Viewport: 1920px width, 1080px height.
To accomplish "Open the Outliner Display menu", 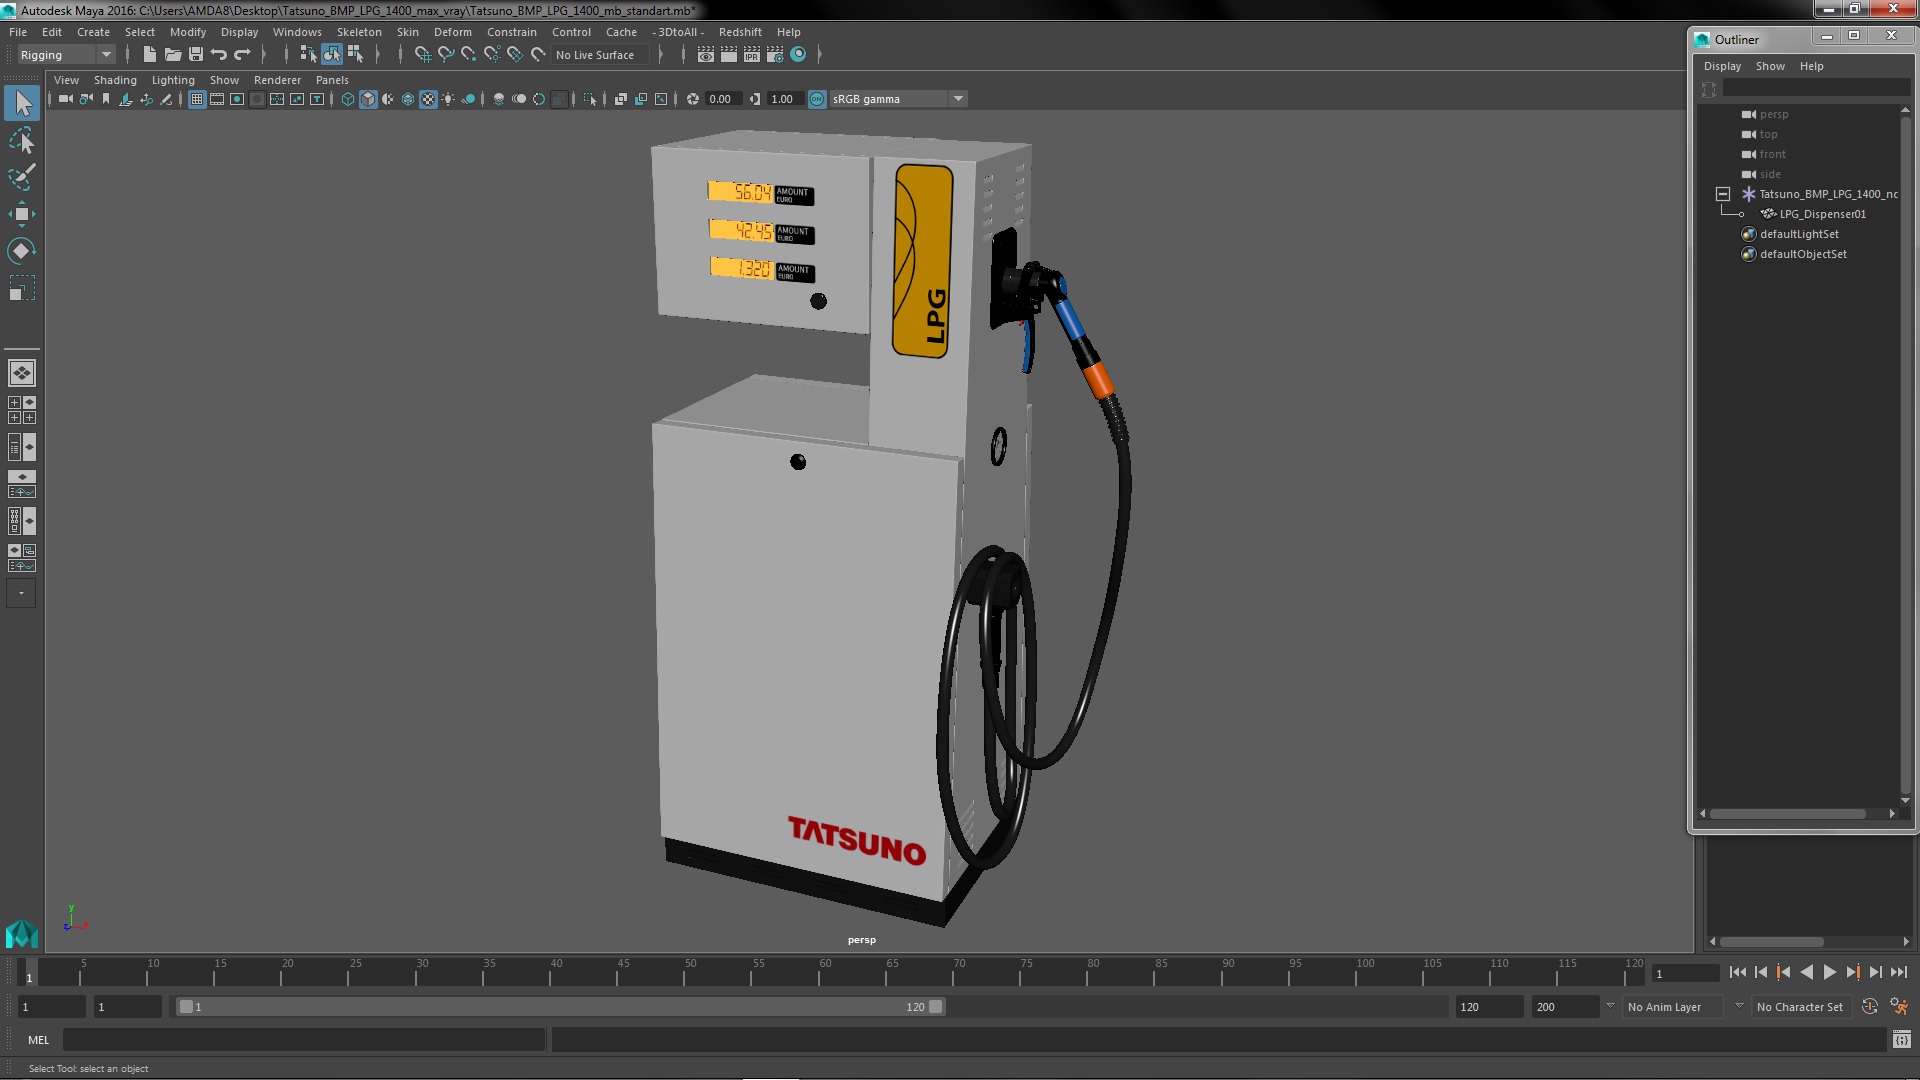I will 1722,66.
